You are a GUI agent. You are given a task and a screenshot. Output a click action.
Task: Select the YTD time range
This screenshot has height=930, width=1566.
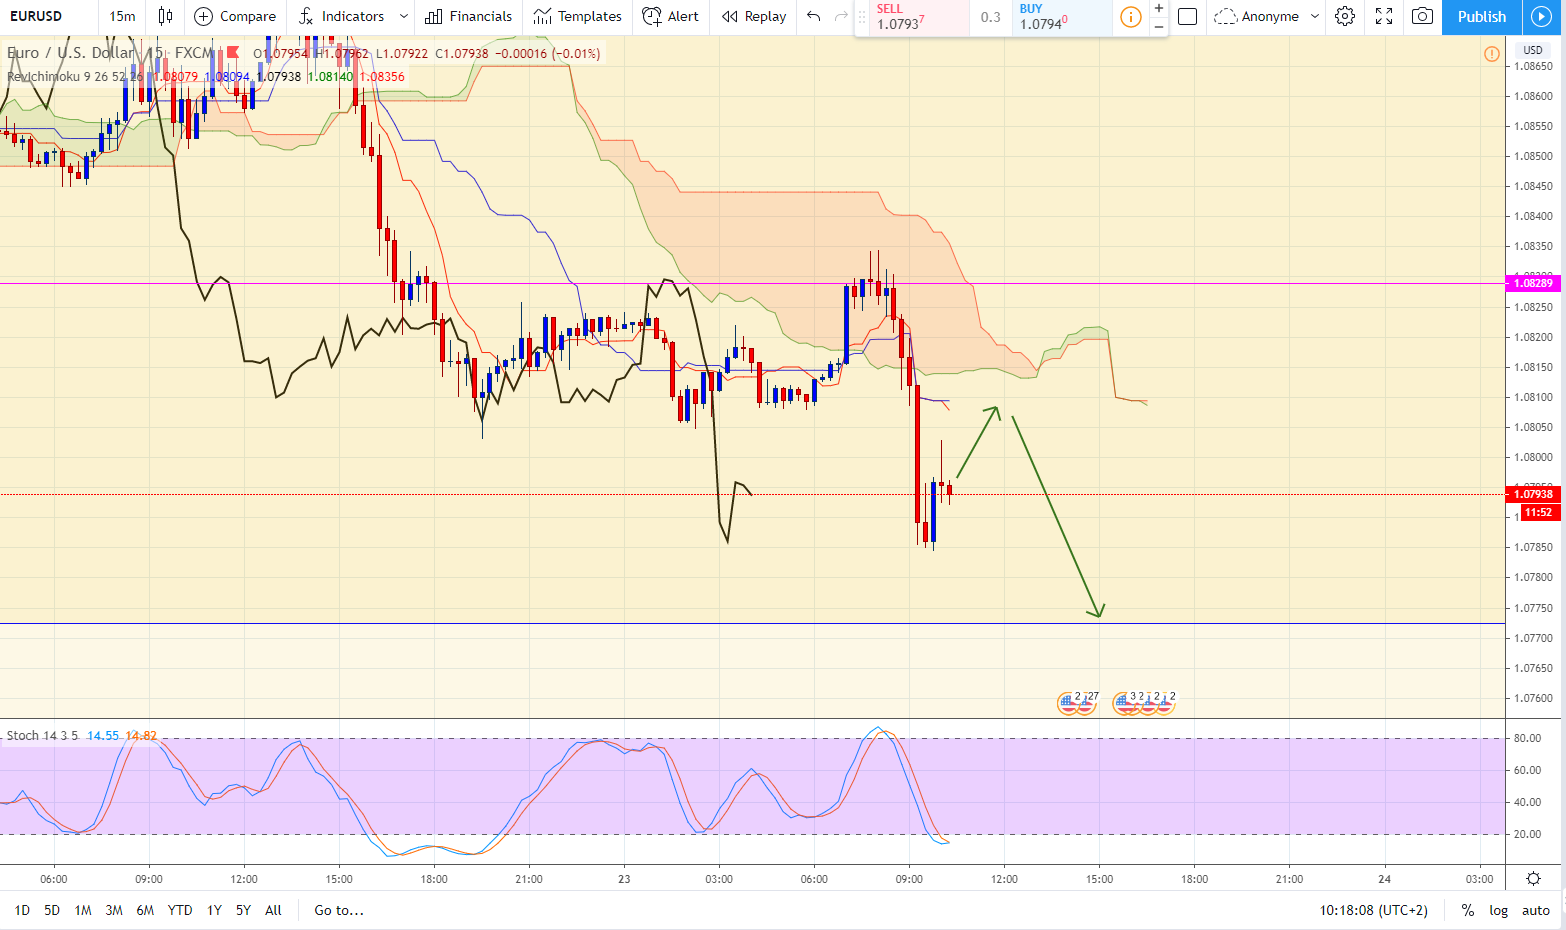pos(180,910)
